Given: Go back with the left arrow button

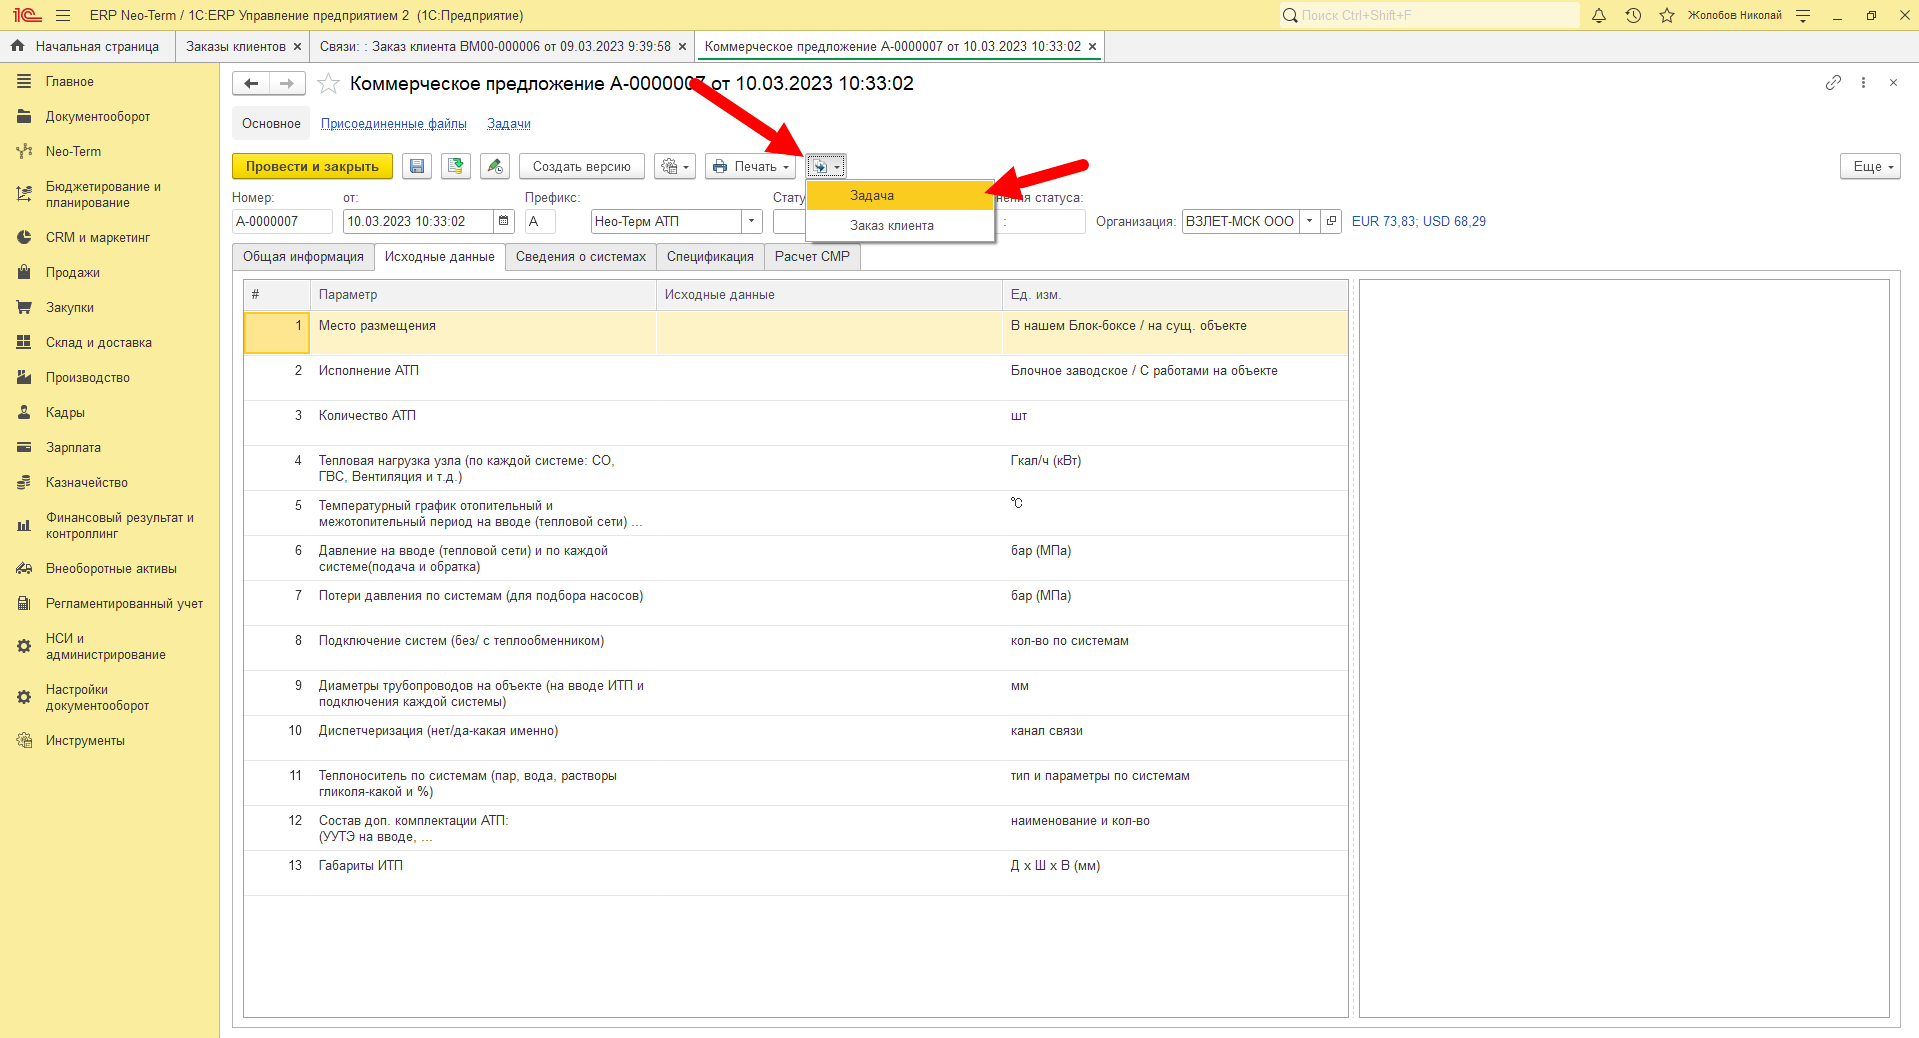Looking at the screenshot, I should coord(251,83).
